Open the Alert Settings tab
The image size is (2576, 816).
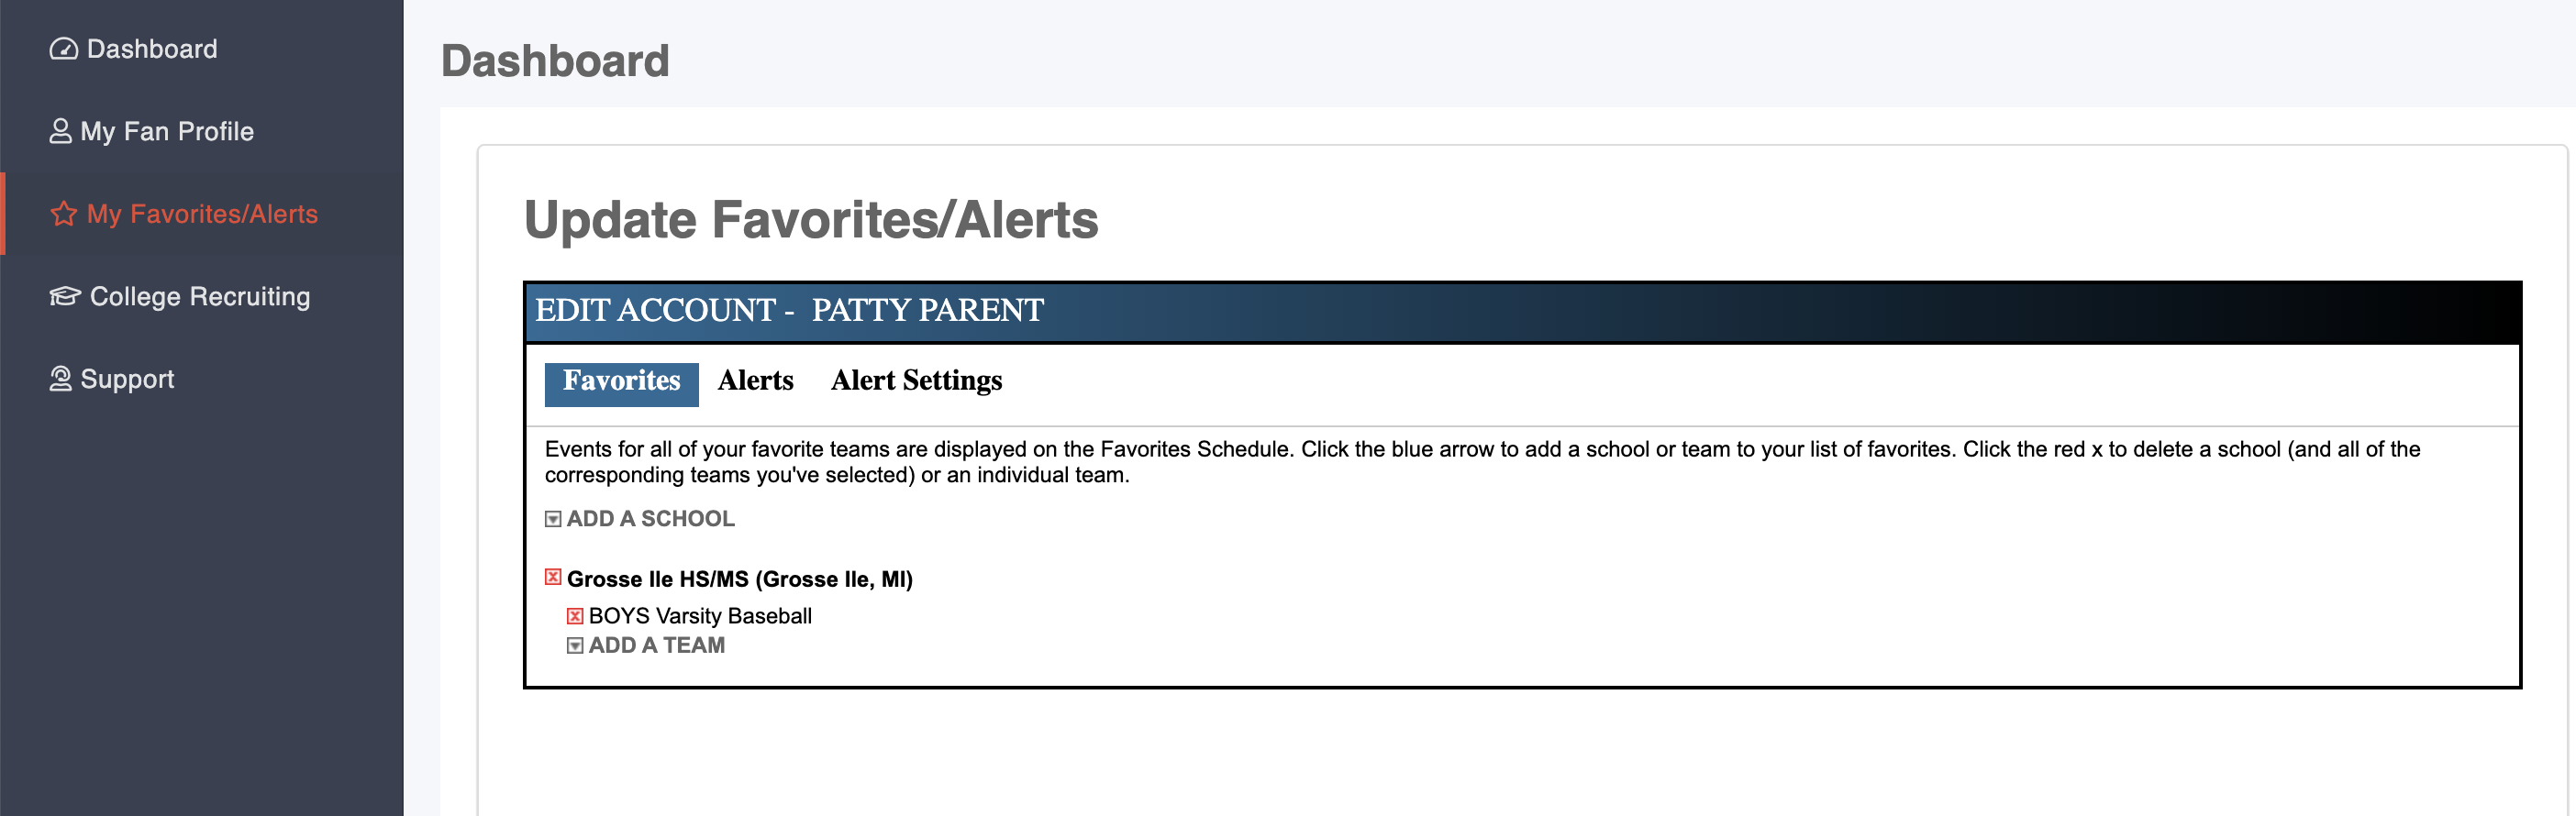pos(916,382)
